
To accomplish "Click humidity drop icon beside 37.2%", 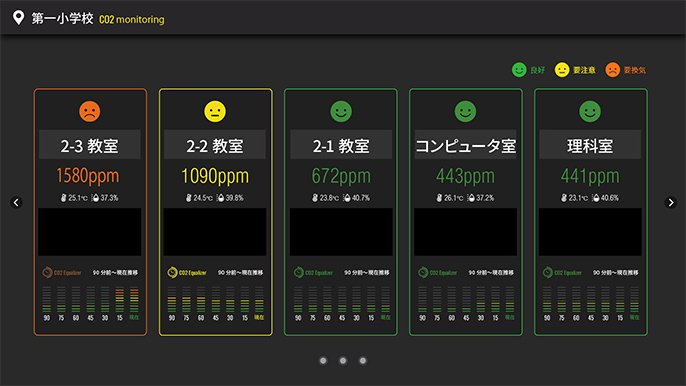I will [471, 198].
